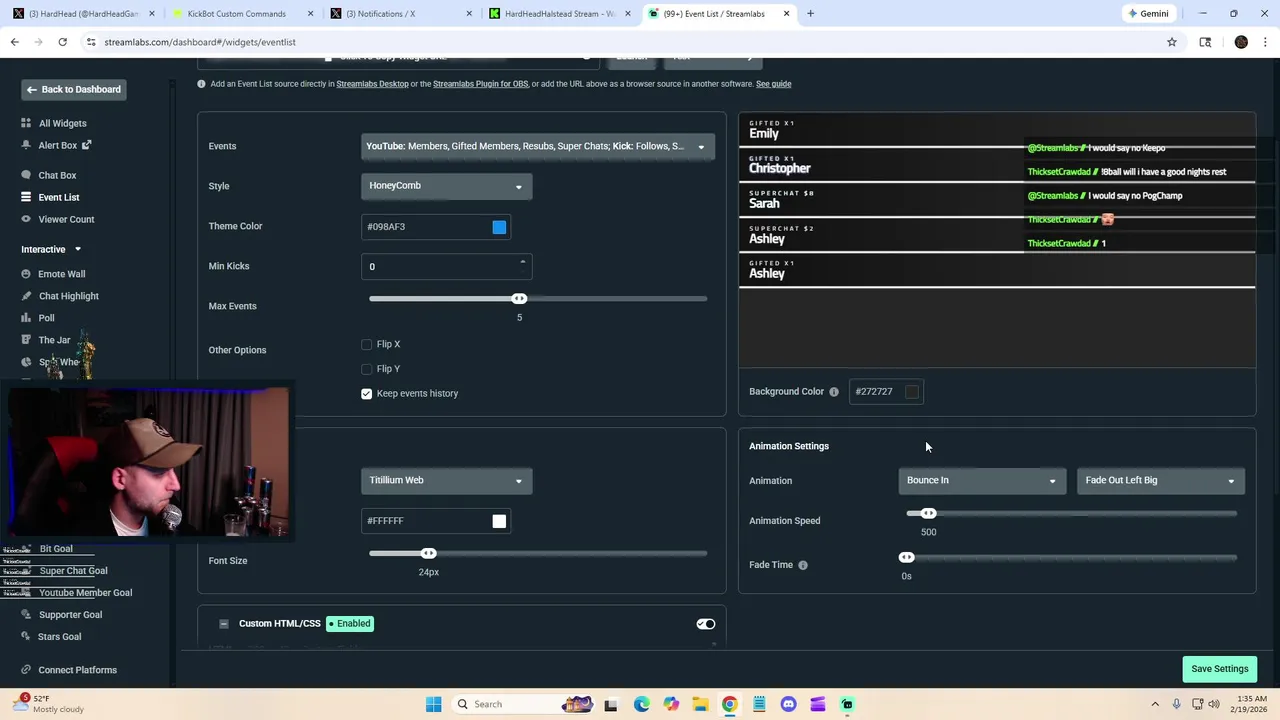Screen dimensions: 1280x720
Task: Open the Fade Out Left Big dropdown
Action: pyautogui.click(x=1161, y=481)
